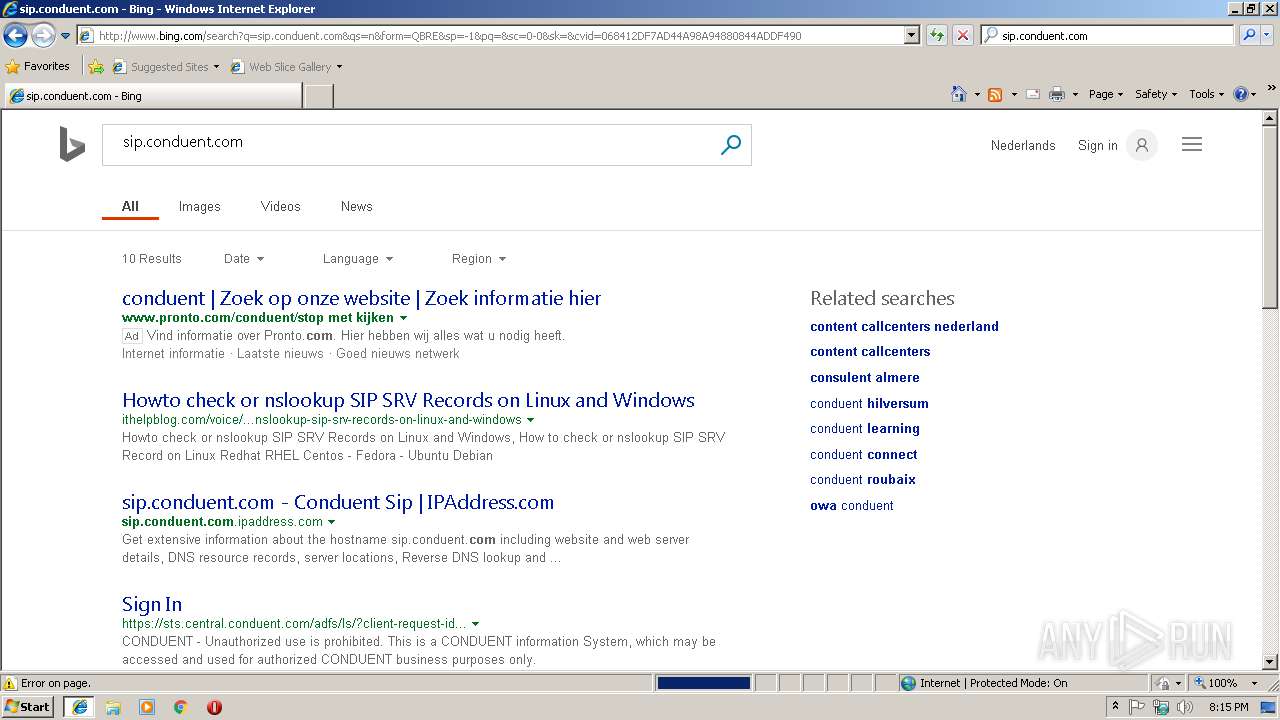Screen dimensions: 1280x720
Task: Click the Stop loading red X icon
Action: pyautogui.click(x=962, y=35)
